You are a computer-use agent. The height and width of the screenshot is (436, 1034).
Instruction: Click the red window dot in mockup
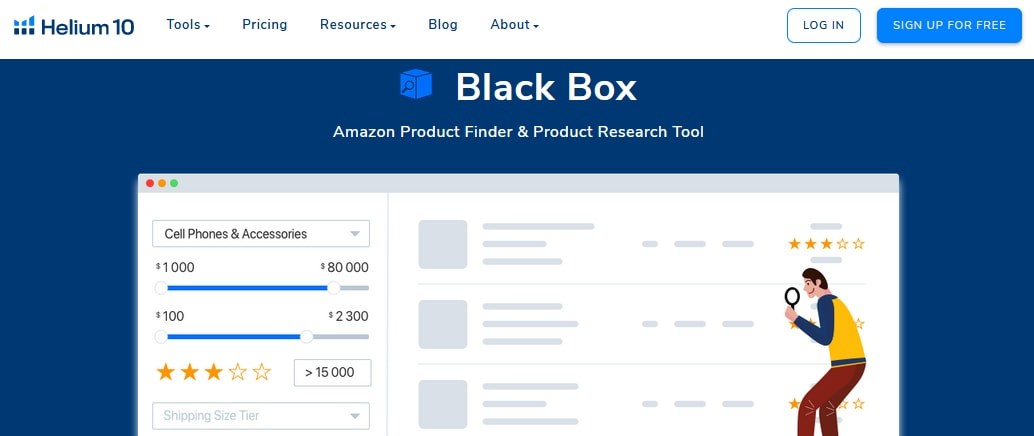(150, 183)
